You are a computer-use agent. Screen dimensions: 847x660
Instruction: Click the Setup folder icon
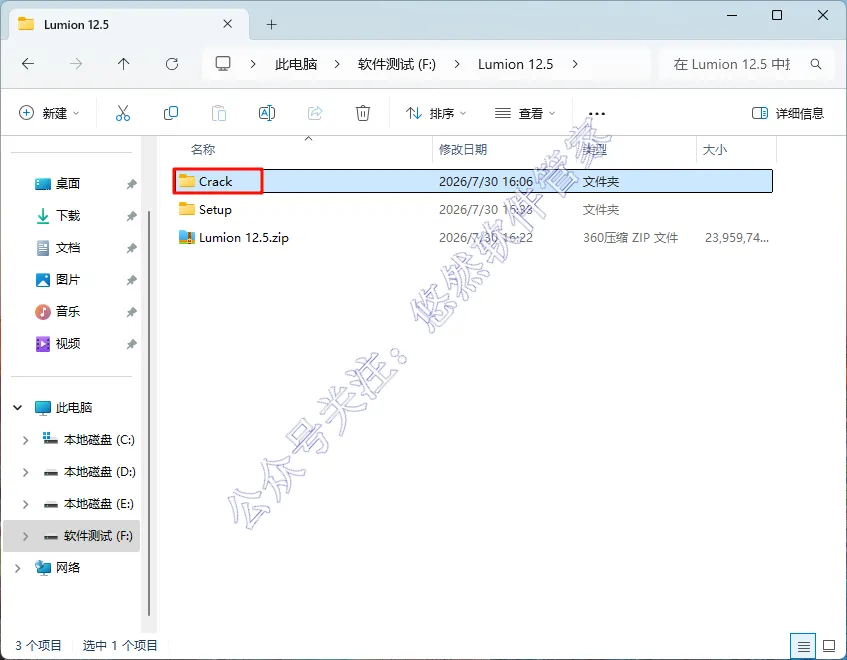[186, 209]
